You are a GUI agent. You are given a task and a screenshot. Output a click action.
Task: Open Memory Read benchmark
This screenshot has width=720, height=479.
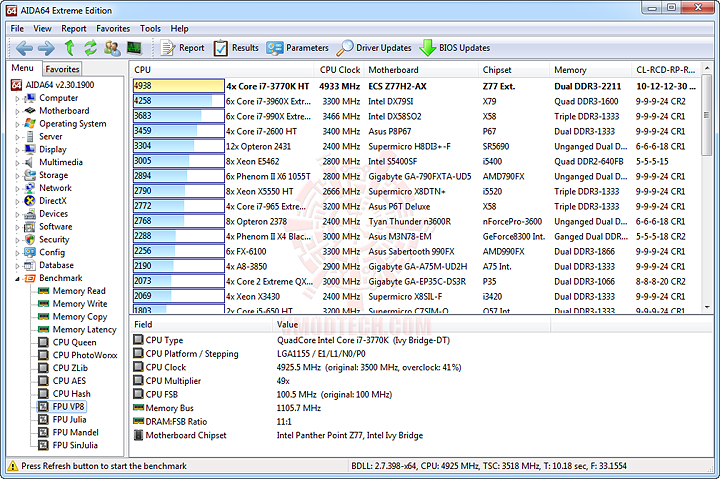point(72,291)
